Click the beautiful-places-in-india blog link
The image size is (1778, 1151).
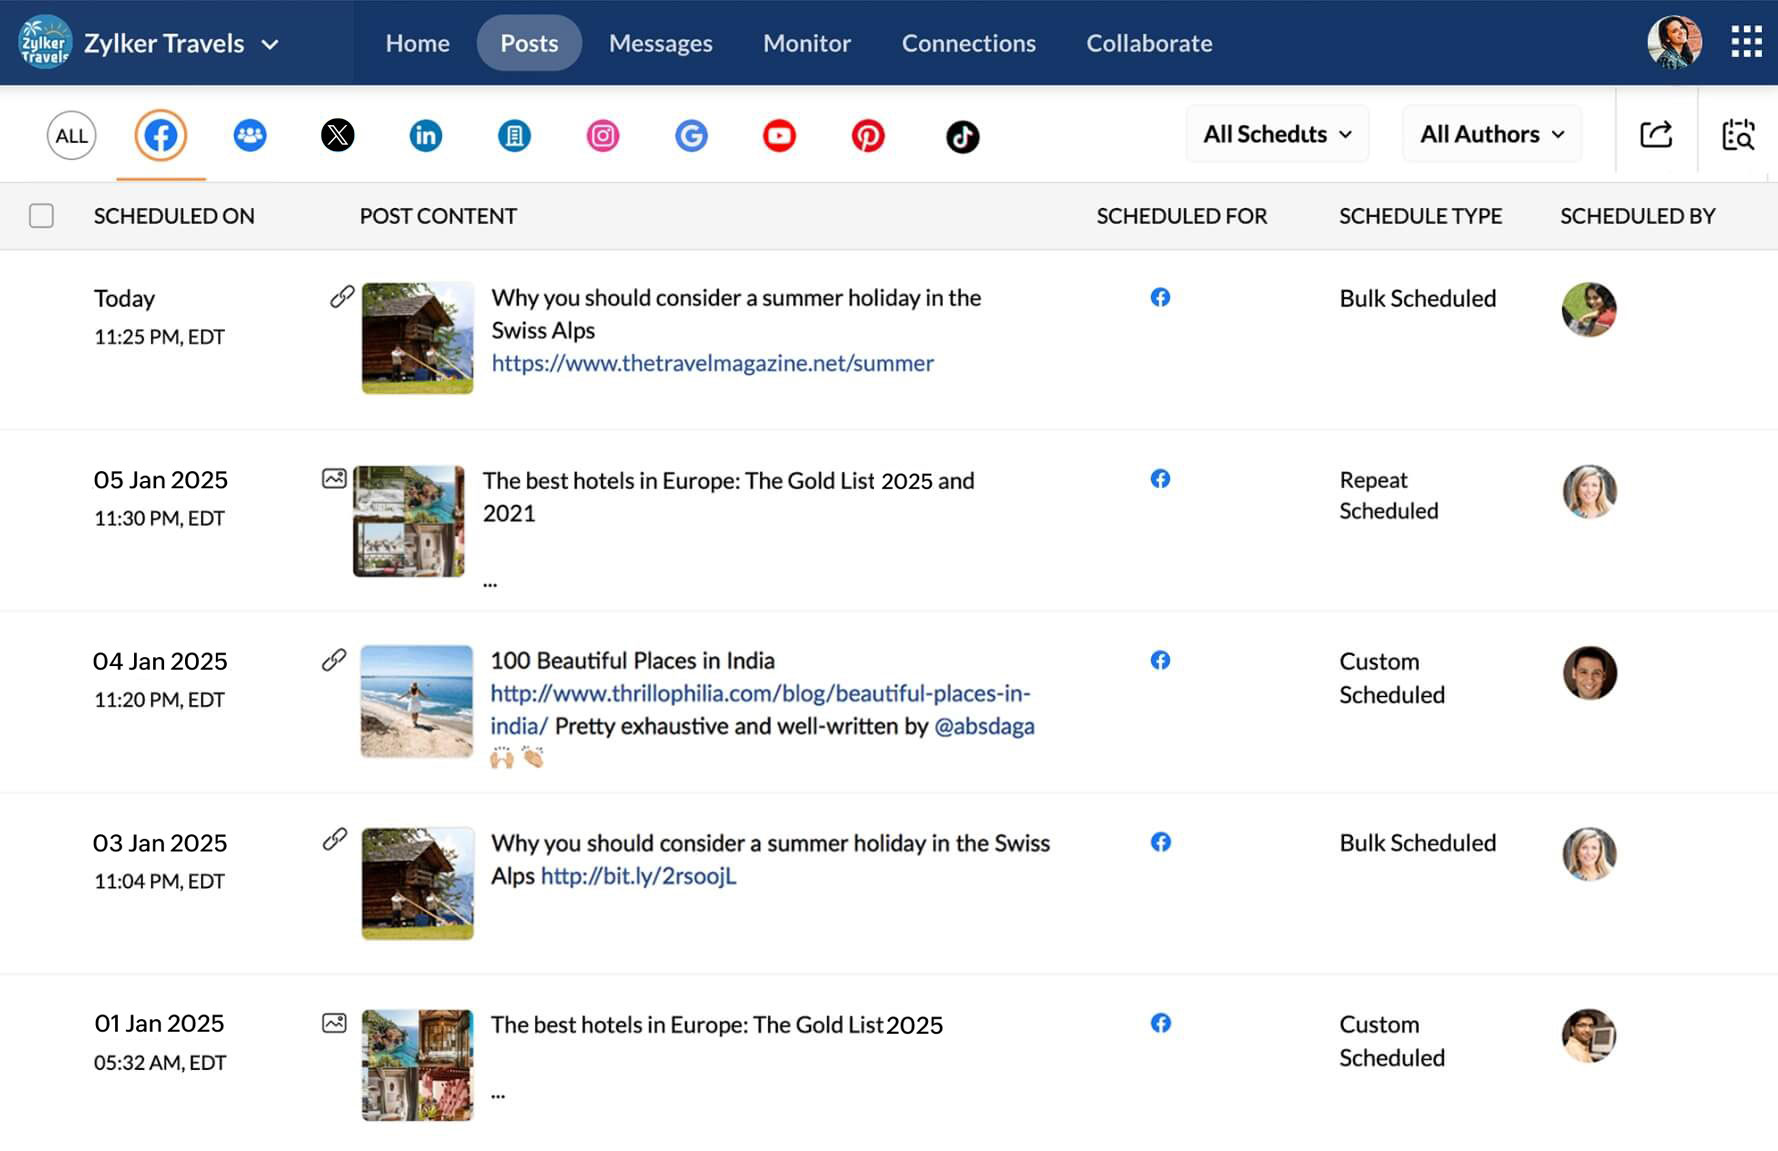pos(760,693)
